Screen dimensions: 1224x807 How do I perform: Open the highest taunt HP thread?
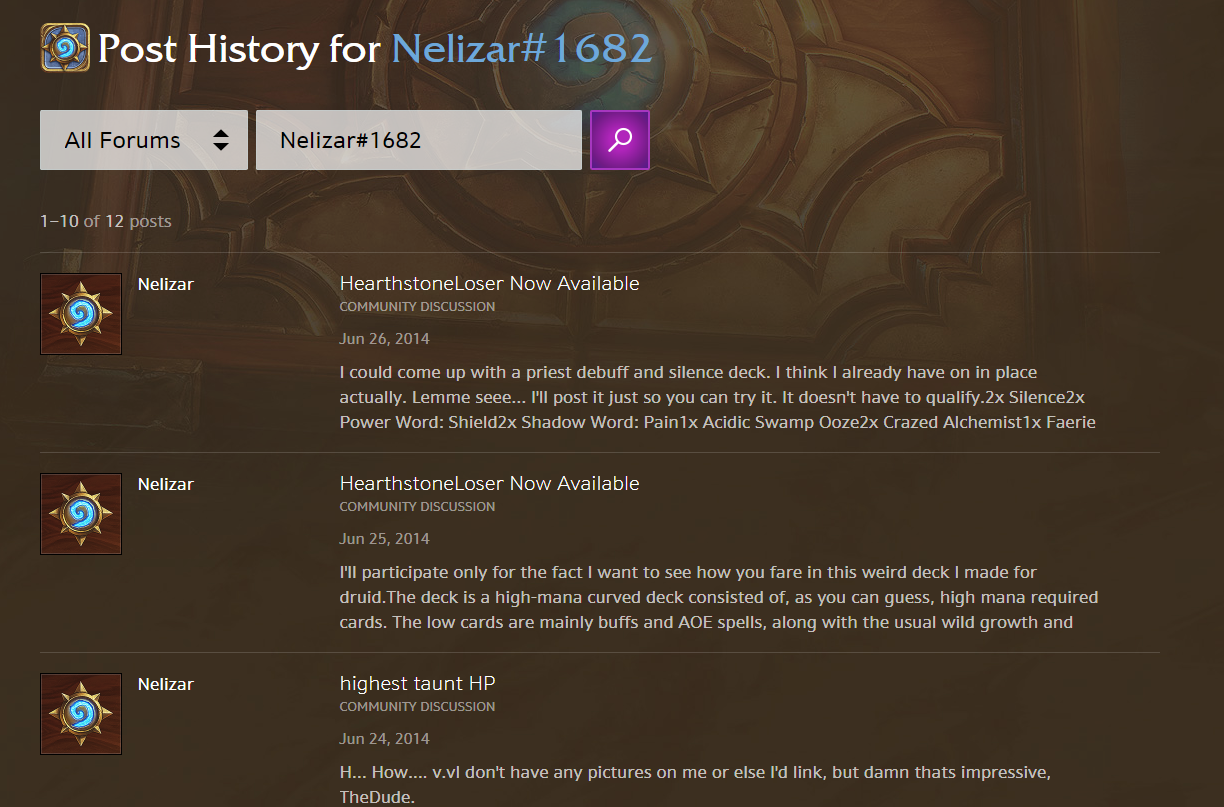[x=417, y=684]
